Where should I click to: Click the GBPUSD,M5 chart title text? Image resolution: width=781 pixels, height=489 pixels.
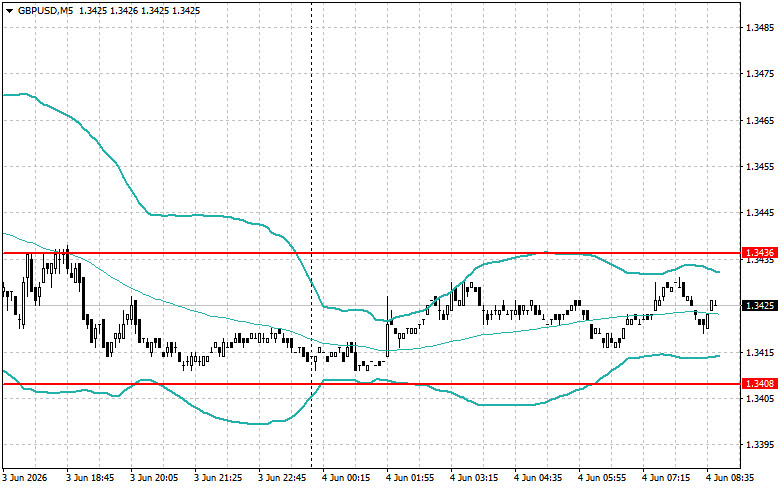pyautogui.click(x=43, y=10)
